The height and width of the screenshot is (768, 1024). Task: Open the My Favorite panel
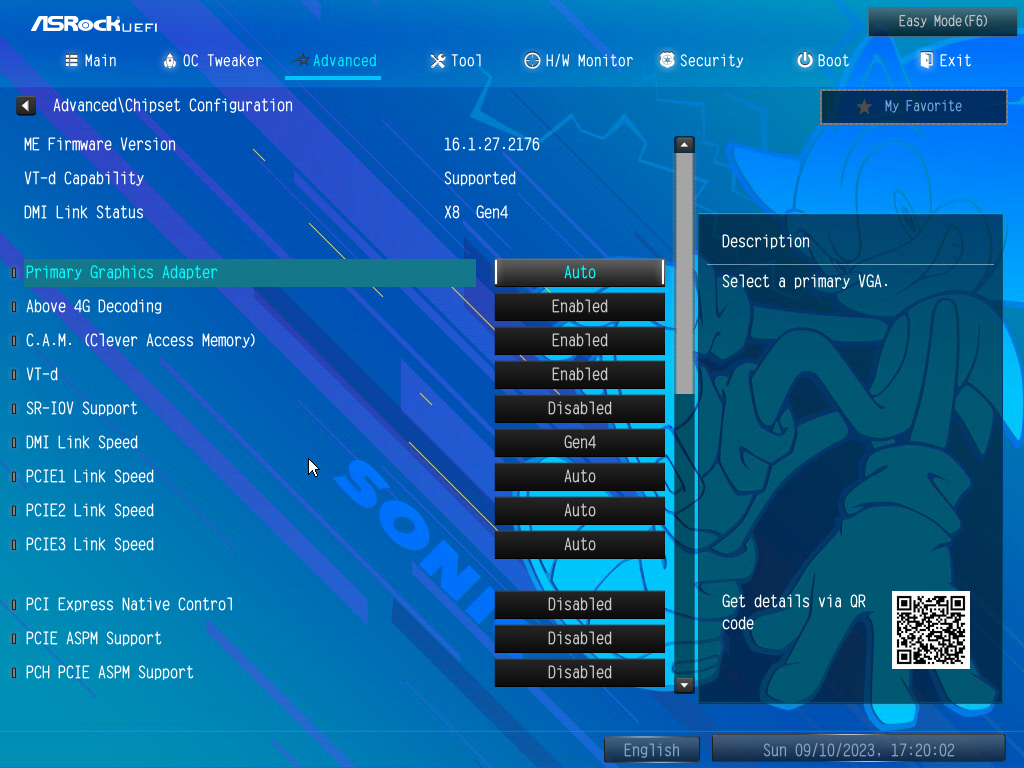(x=914, y=106)
